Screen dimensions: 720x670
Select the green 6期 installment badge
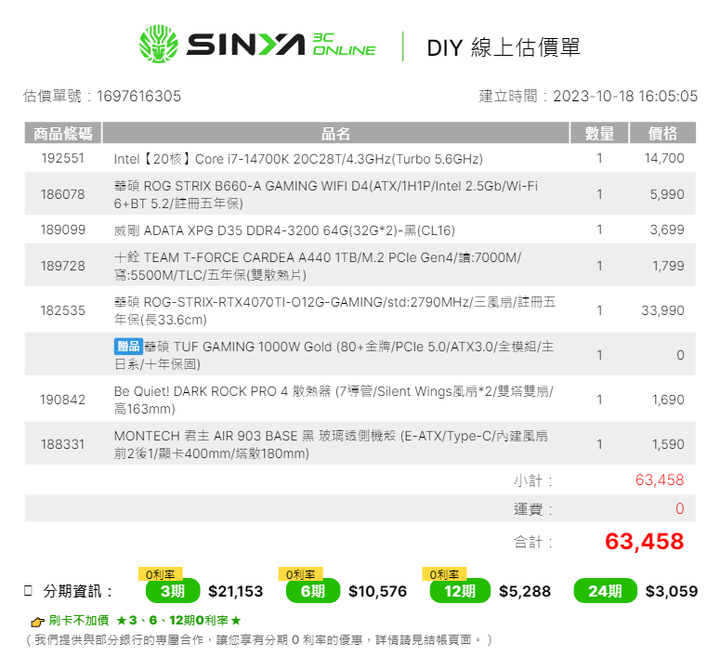coord(313,591)
